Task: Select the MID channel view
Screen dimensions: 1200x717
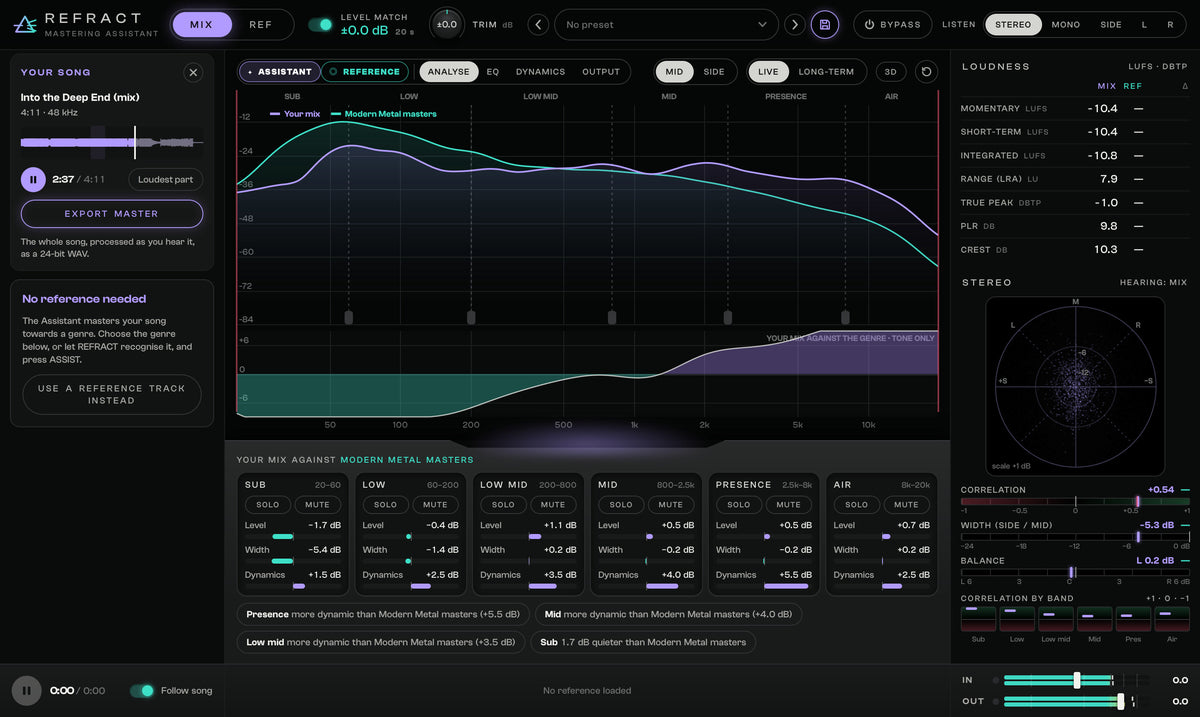Action: pyautogui.click(x=675, y=72)
